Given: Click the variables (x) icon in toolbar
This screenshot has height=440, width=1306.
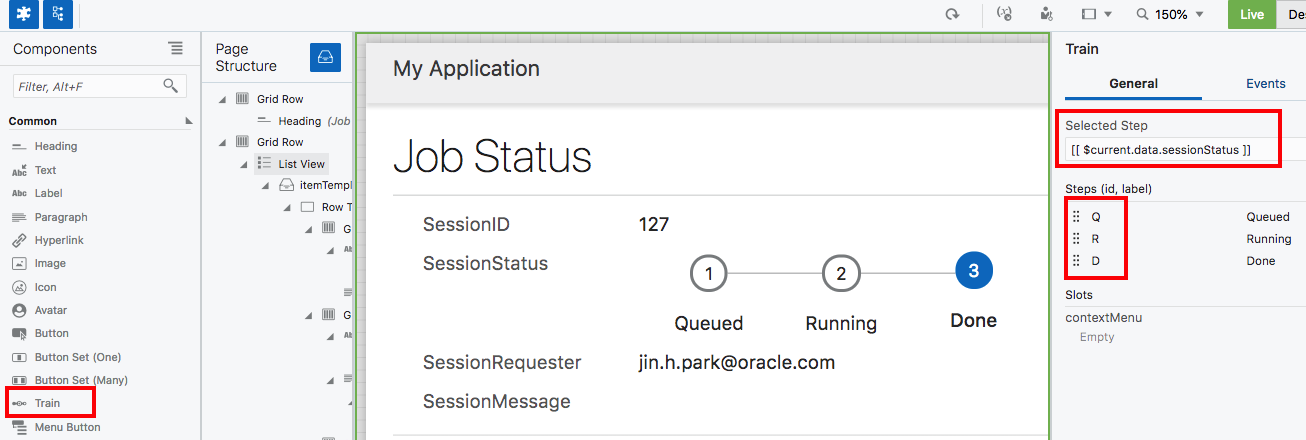Looking at the screenshot, I should coord(1005,14).
